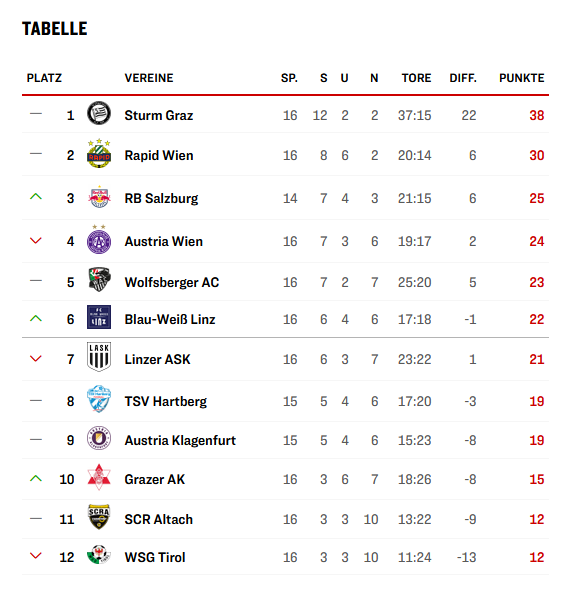This screenshot has height=597, width=567.
Task: Click the WSG Tirol crest
Action: 99,555
